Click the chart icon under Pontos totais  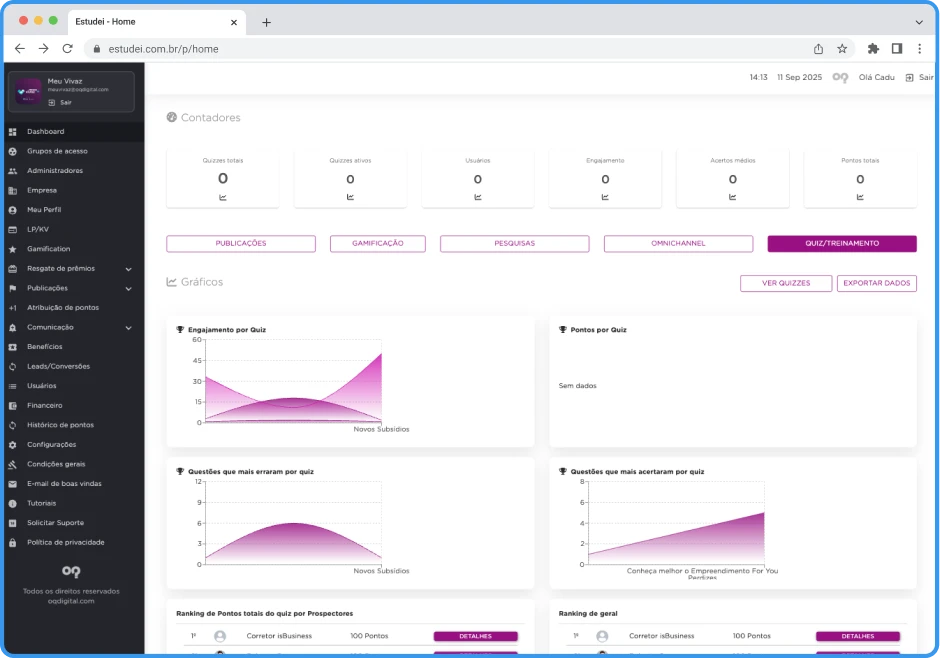pyautogui.click(x=860, y=197)
